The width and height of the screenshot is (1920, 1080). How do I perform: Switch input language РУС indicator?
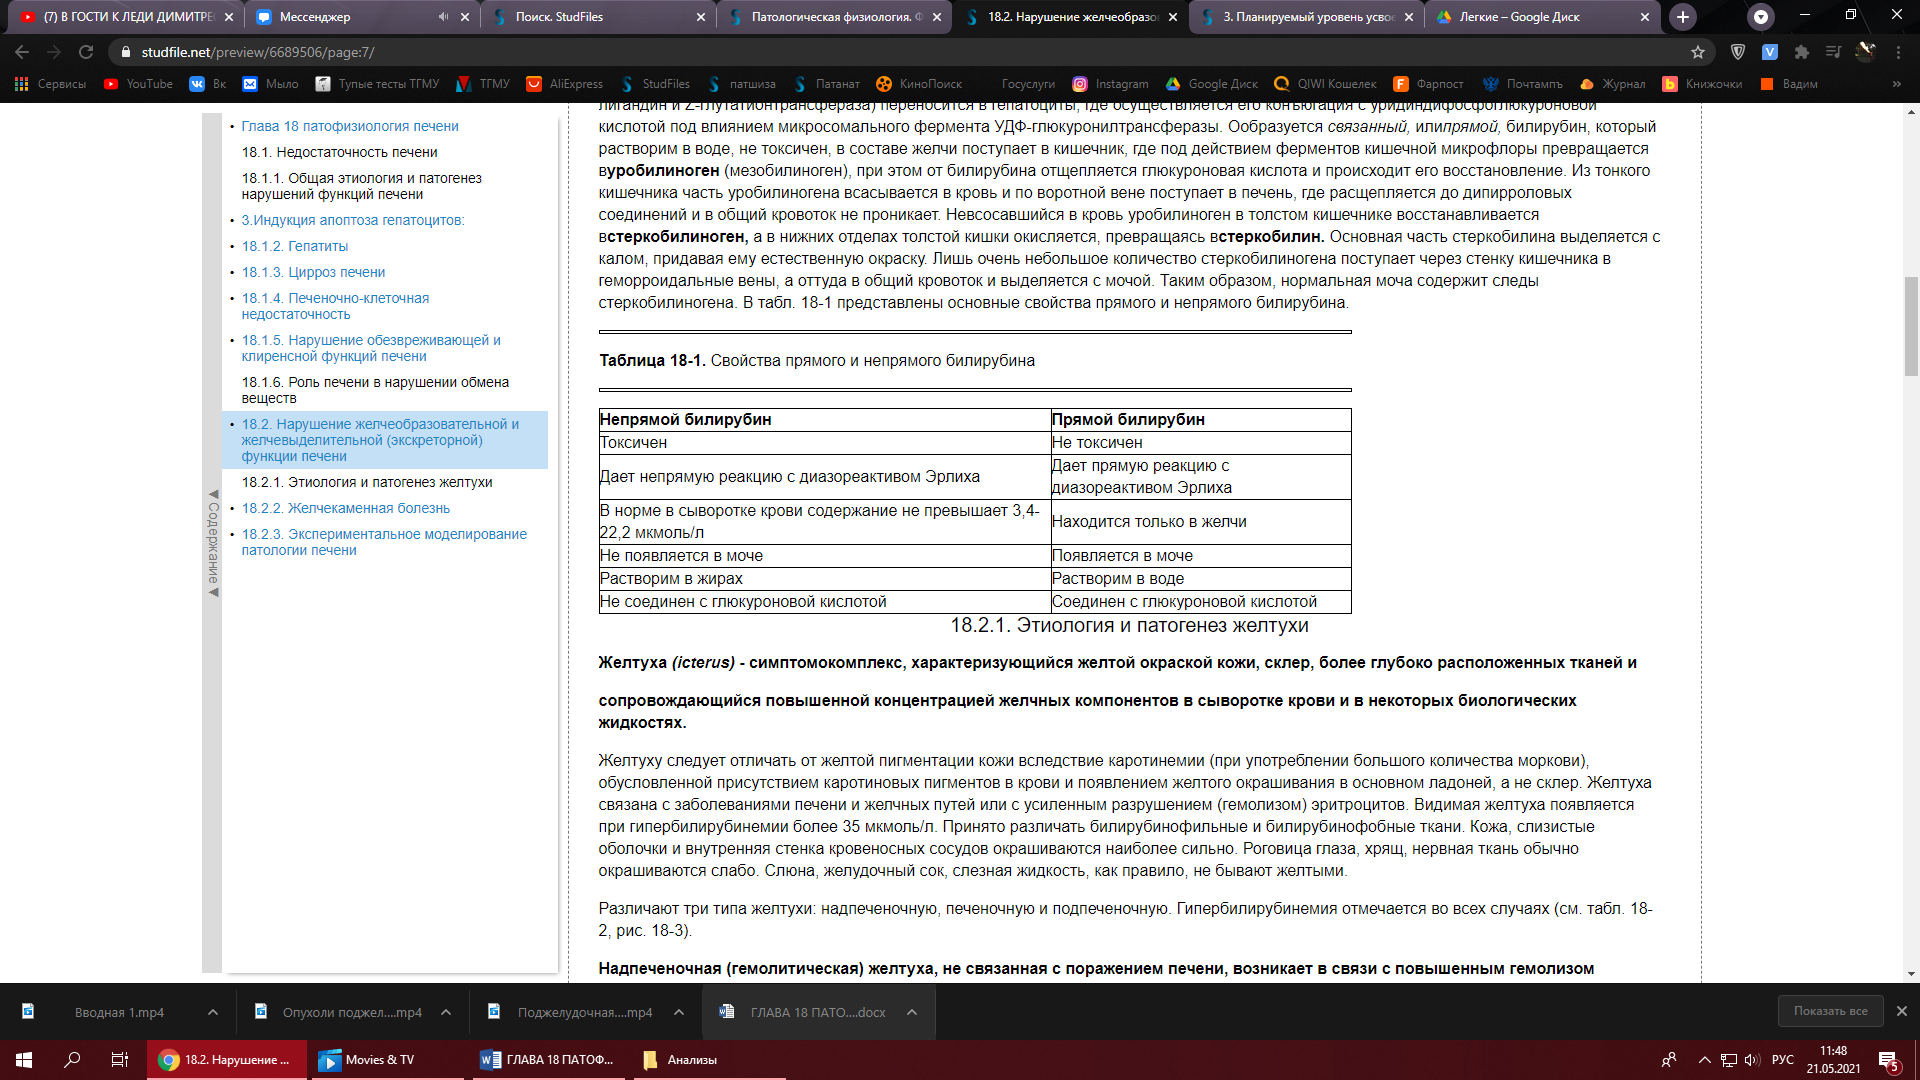(1782, 1060)
